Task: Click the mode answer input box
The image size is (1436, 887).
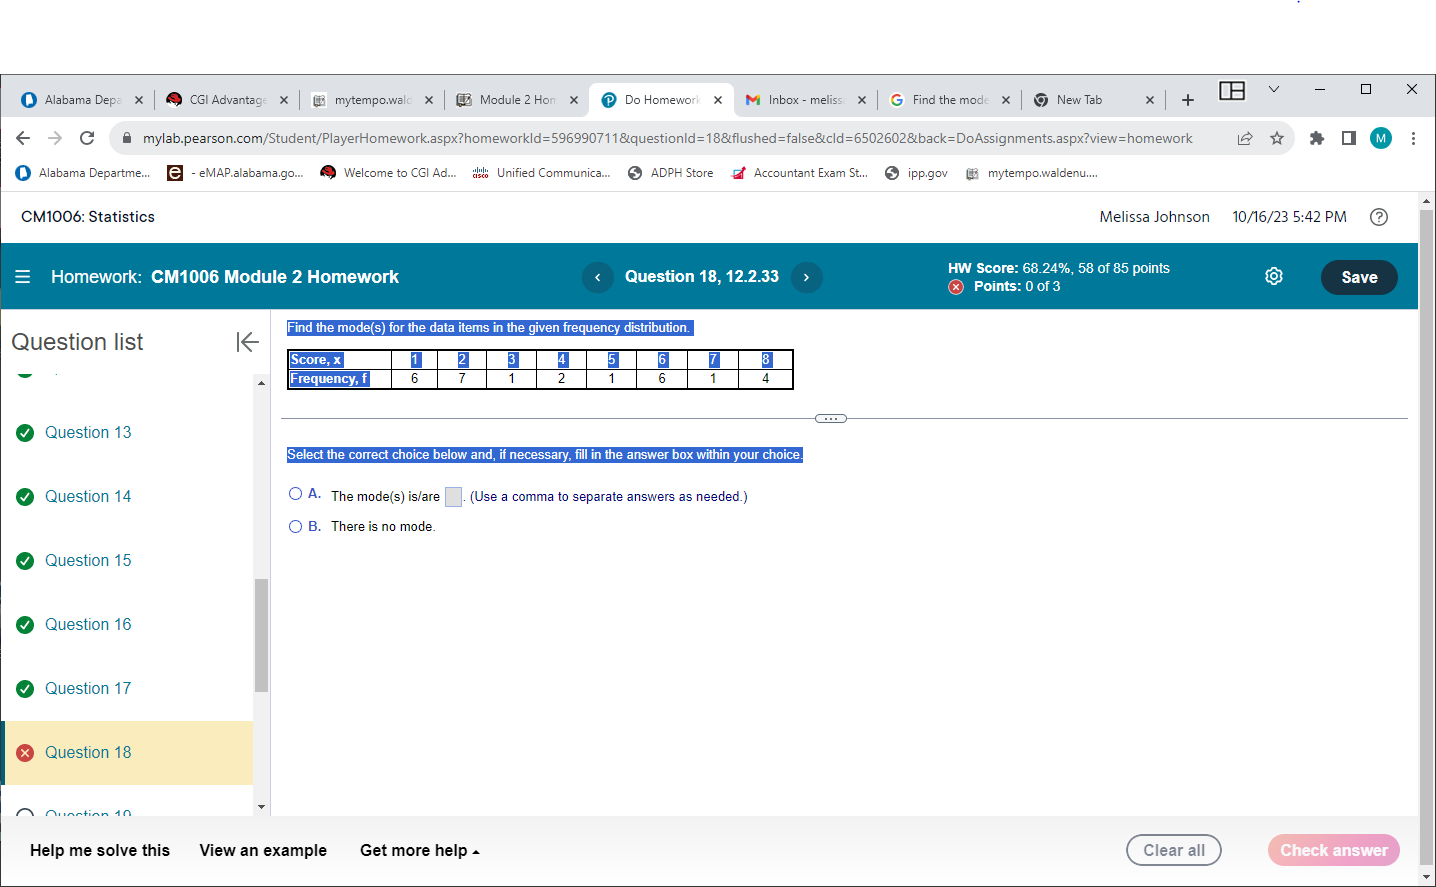Action: [x=453, y=497]
